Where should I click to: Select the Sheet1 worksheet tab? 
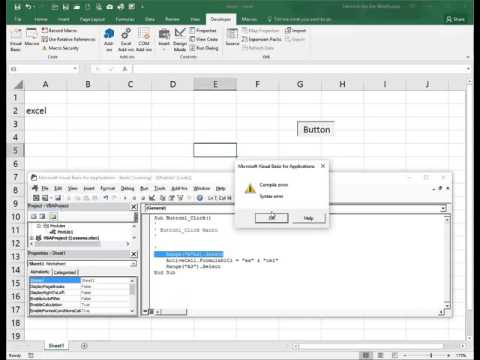(x=56, y=346)
